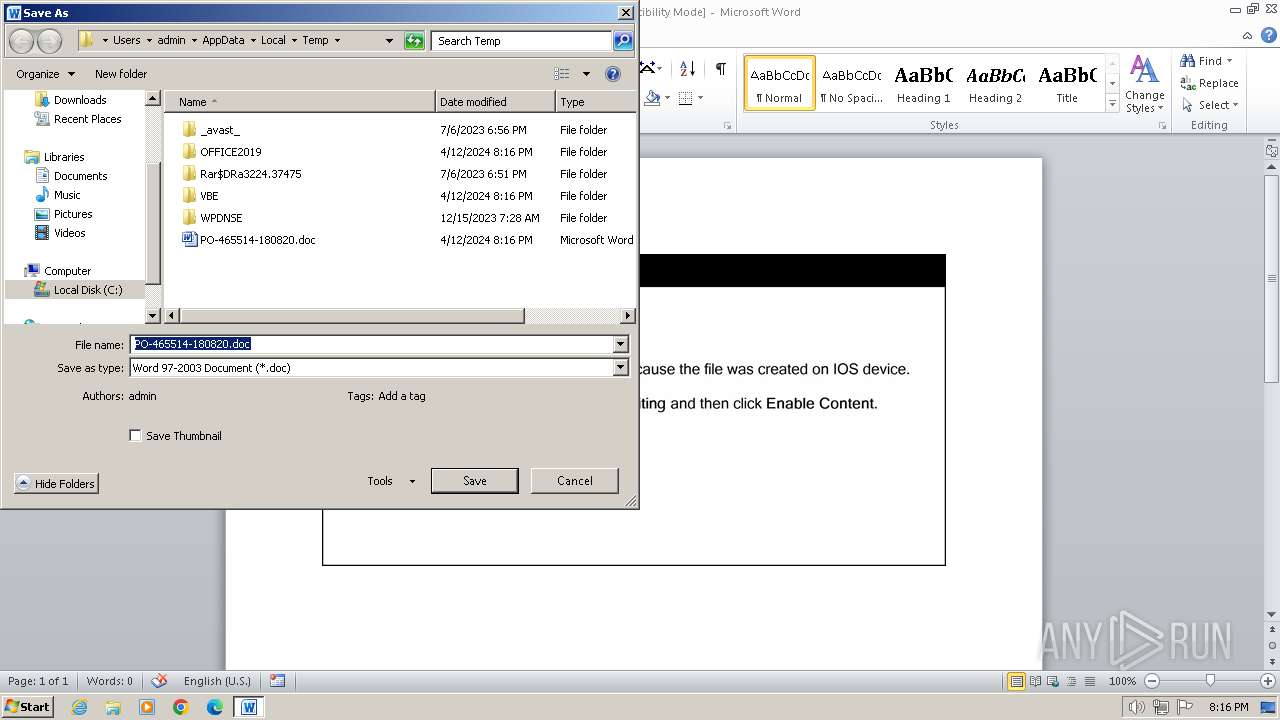Open Microsoft Edge from taskbar
The height and width of the screenshot is (720, 1280).
pos(215,707)
